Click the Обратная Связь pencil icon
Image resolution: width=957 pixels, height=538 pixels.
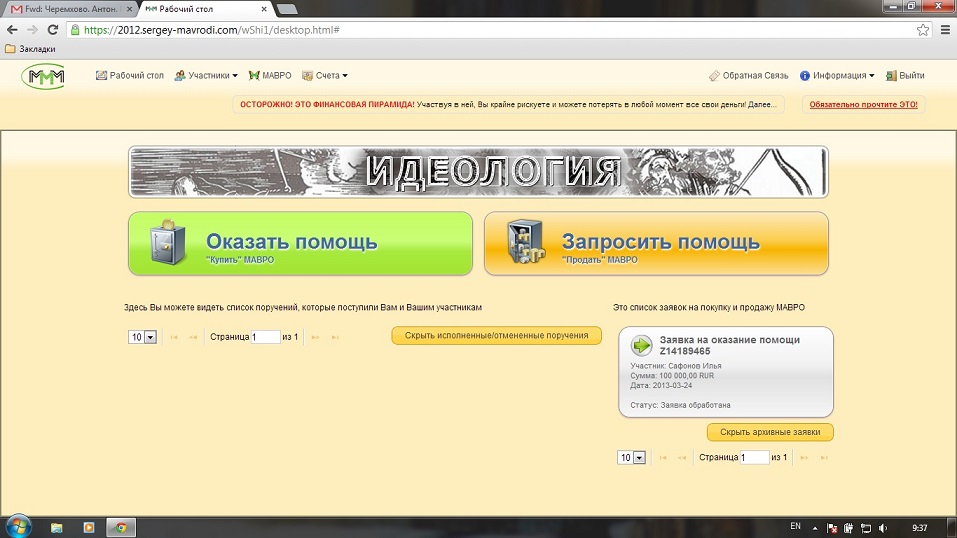[714, 76]
